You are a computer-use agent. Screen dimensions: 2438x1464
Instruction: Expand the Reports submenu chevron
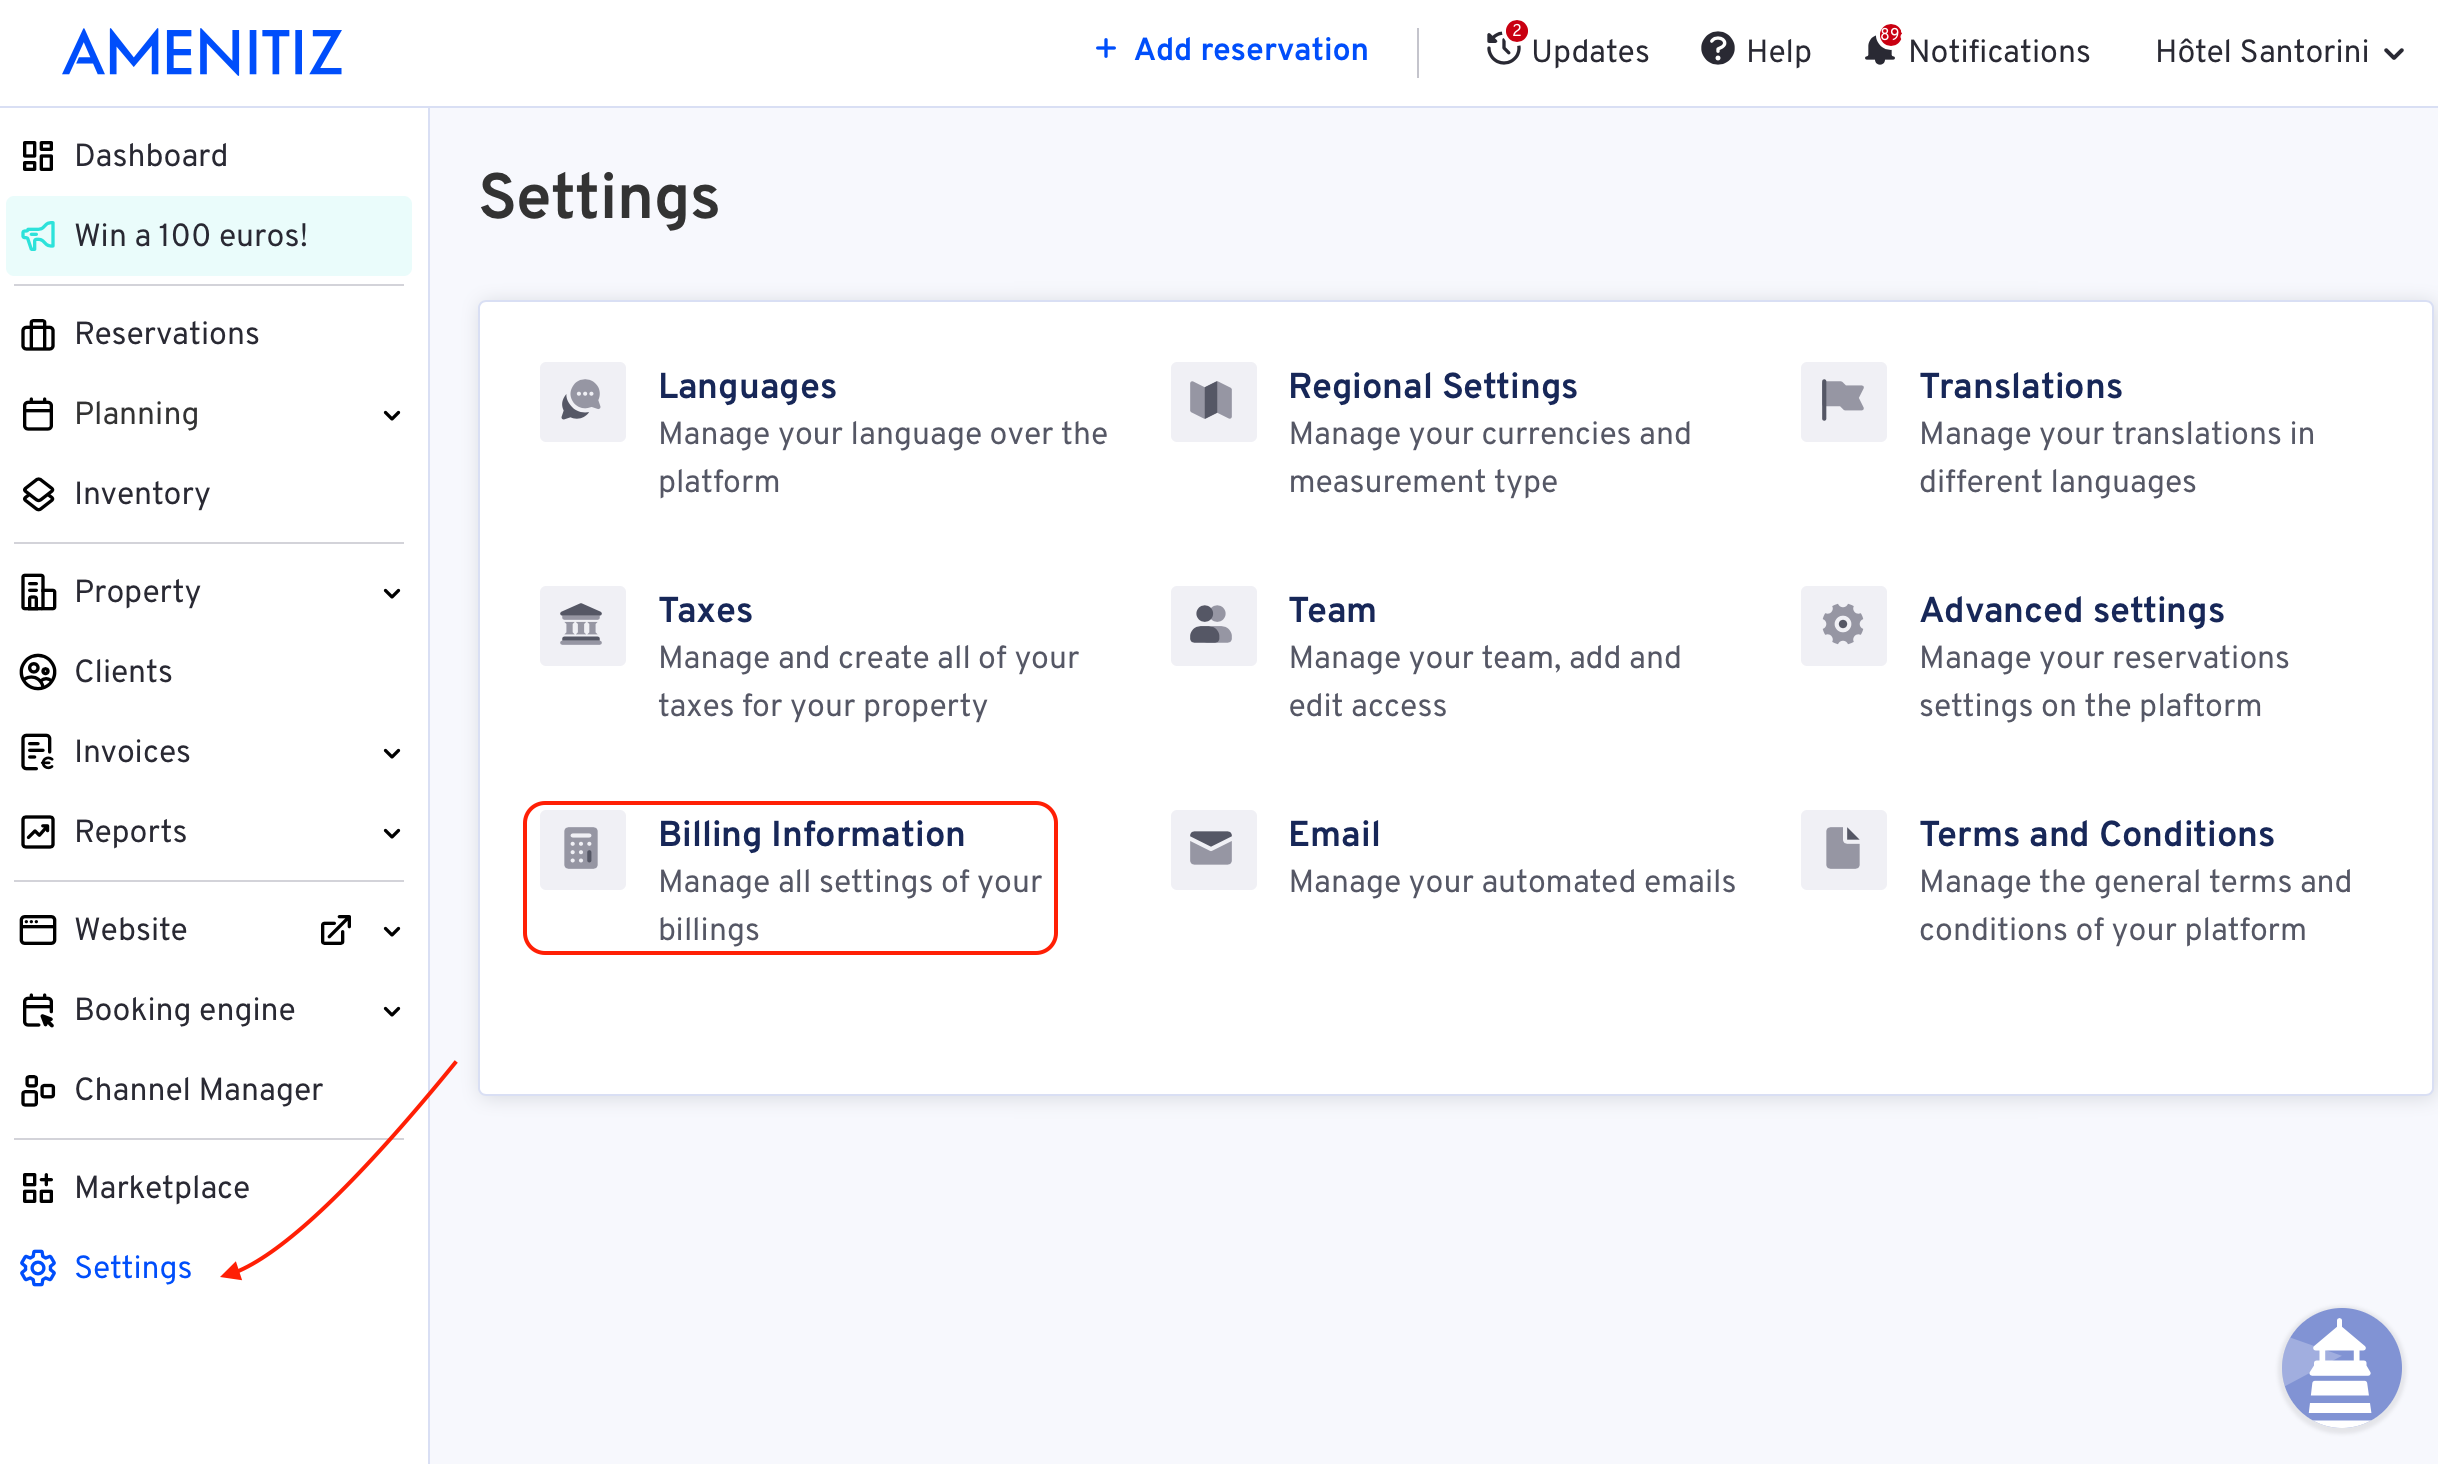[392, 833]
